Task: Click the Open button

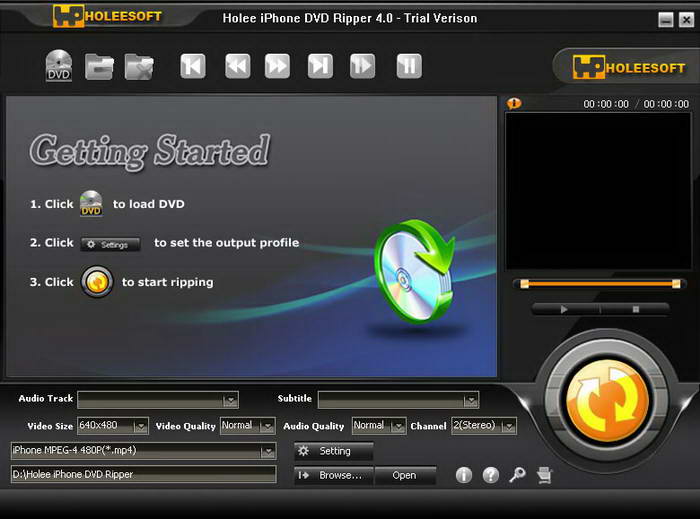Action: point(404,475)
